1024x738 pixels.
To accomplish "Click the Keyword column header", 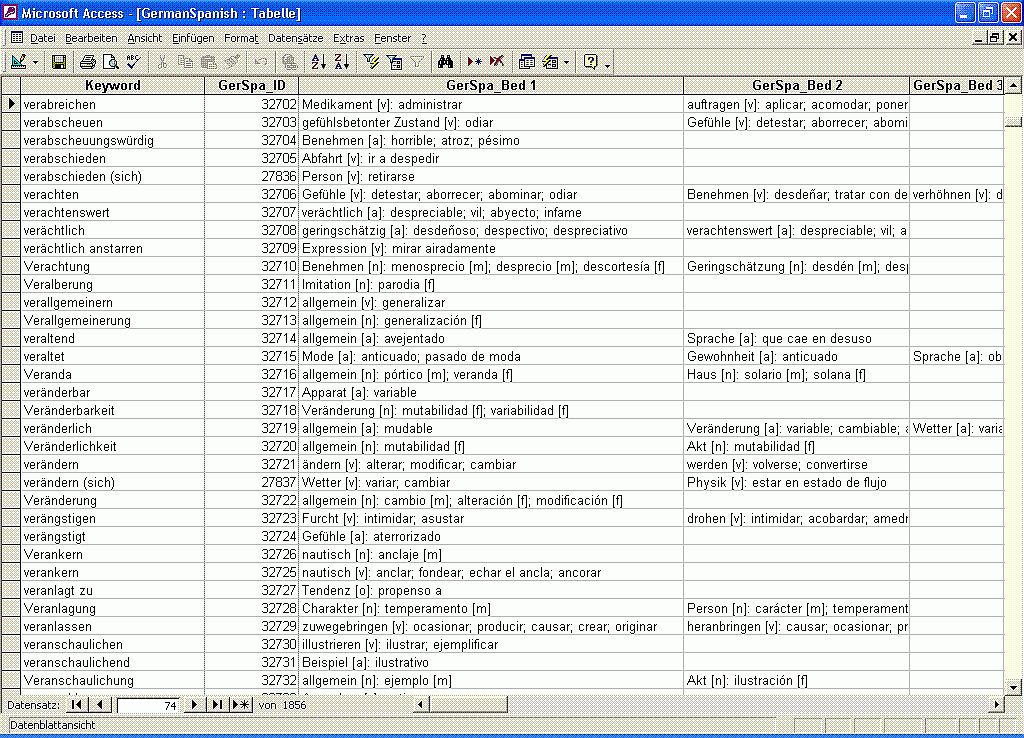I will point(112,85).
